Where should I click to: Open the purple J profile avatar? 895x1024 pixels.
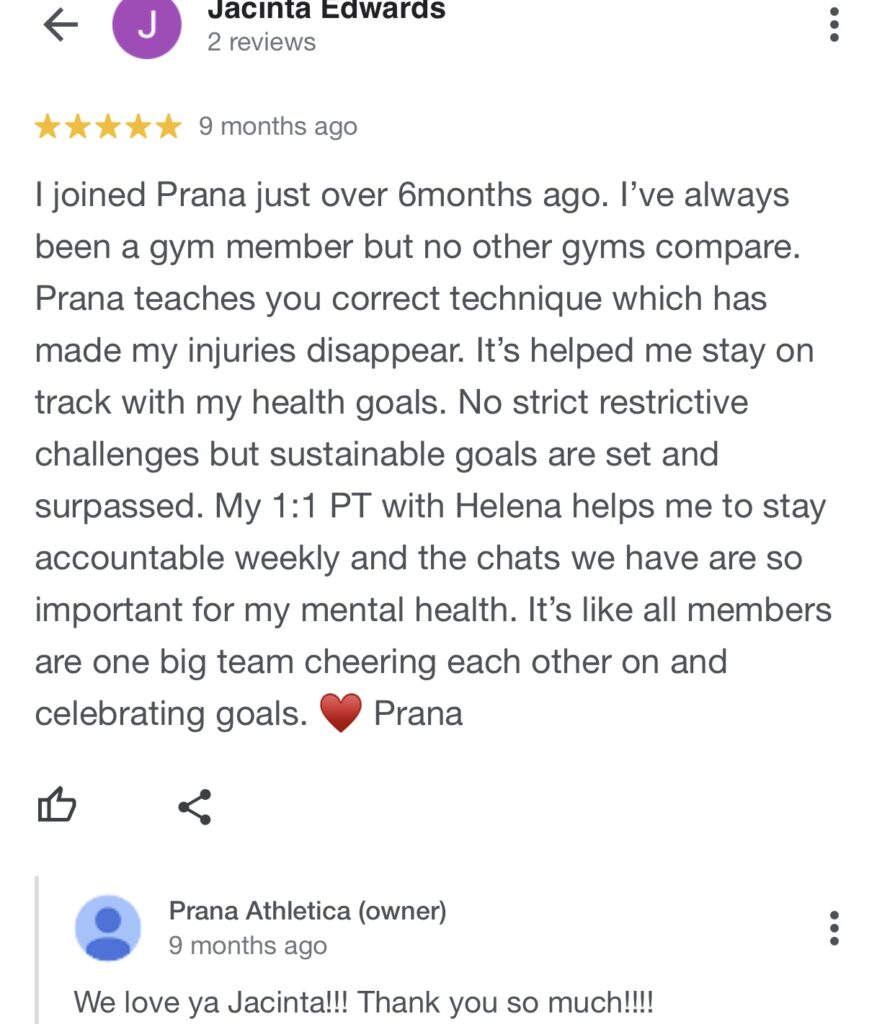(x=147, y=27)
